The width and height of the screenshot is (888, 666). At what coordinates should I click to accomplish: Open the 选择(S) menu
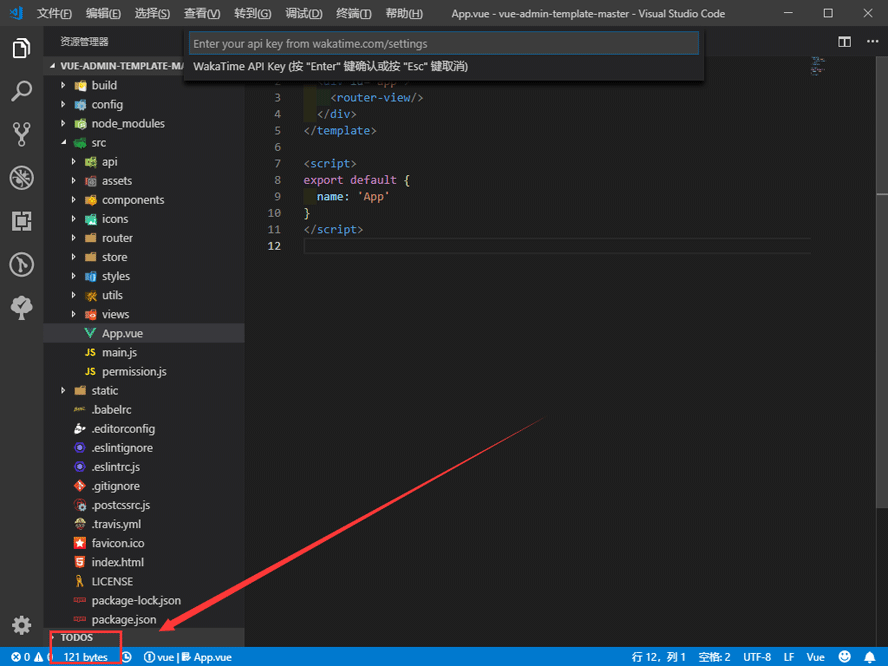(152, 14)
